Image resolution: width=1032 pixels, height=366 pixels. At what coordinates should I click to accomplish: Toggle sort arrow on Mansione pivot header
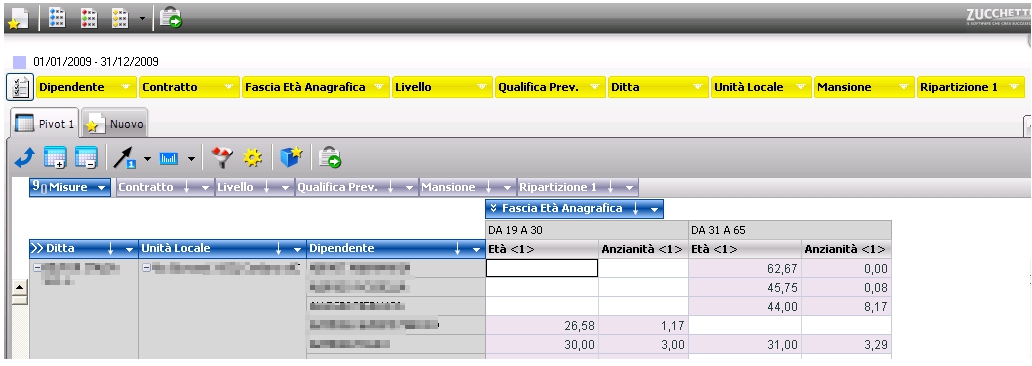(x=489, y=188)
